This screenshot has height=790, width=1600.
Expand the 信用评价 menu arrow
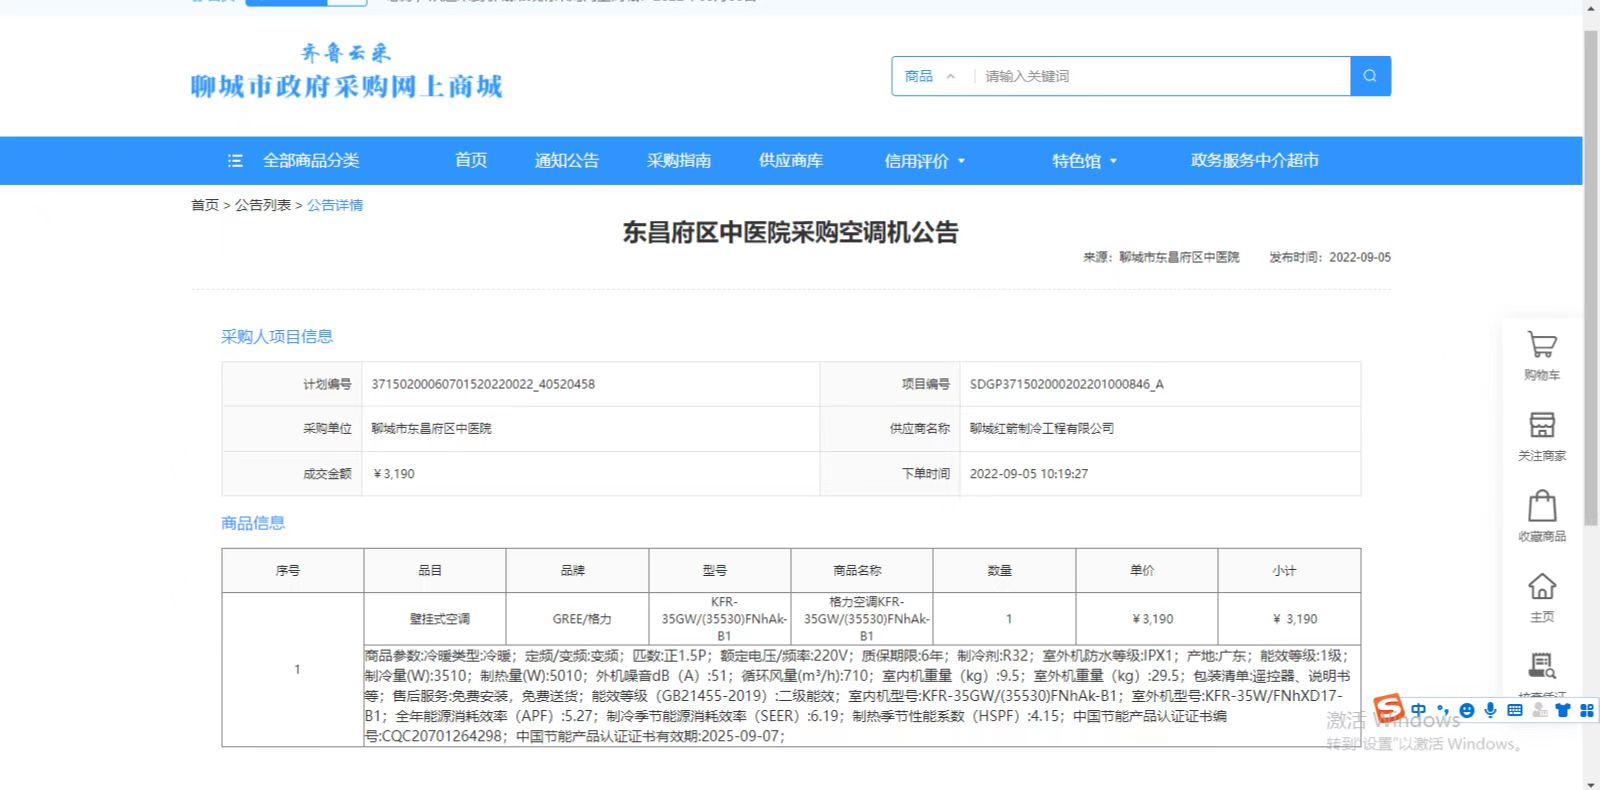click(x=962, y=161)
